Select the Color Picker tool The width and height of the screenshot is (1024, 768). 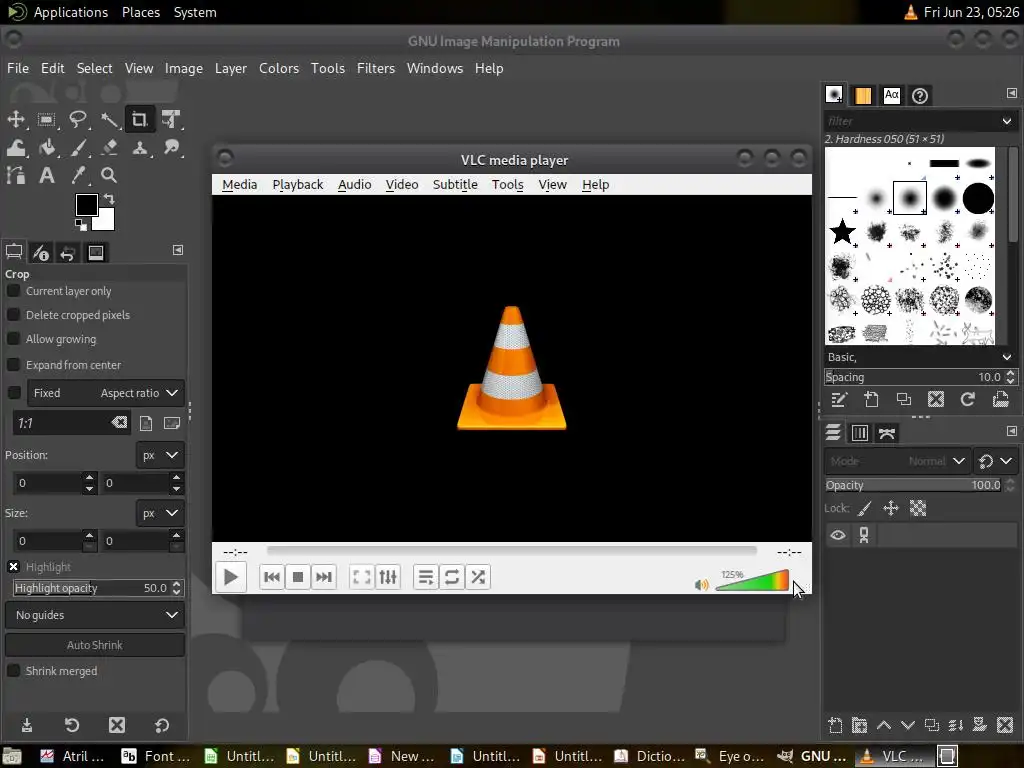pyautogui.click(x=78, y=175)
